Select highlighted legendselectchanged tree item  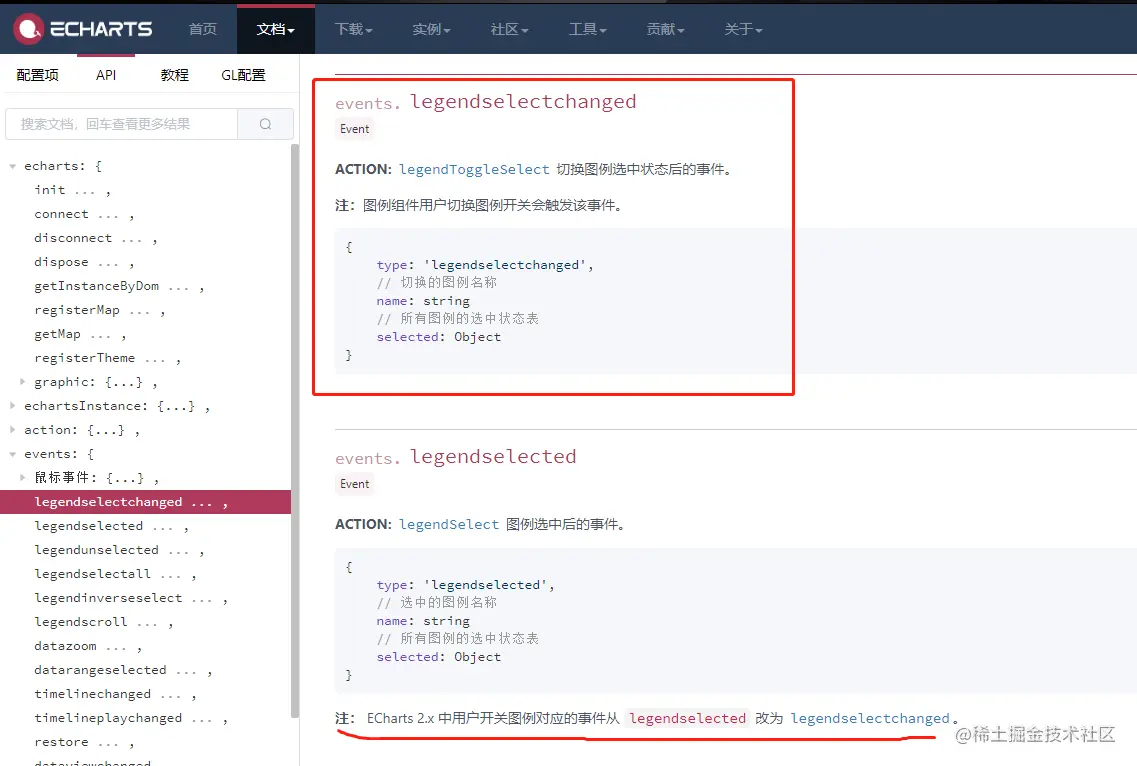[x=145, y=502]
